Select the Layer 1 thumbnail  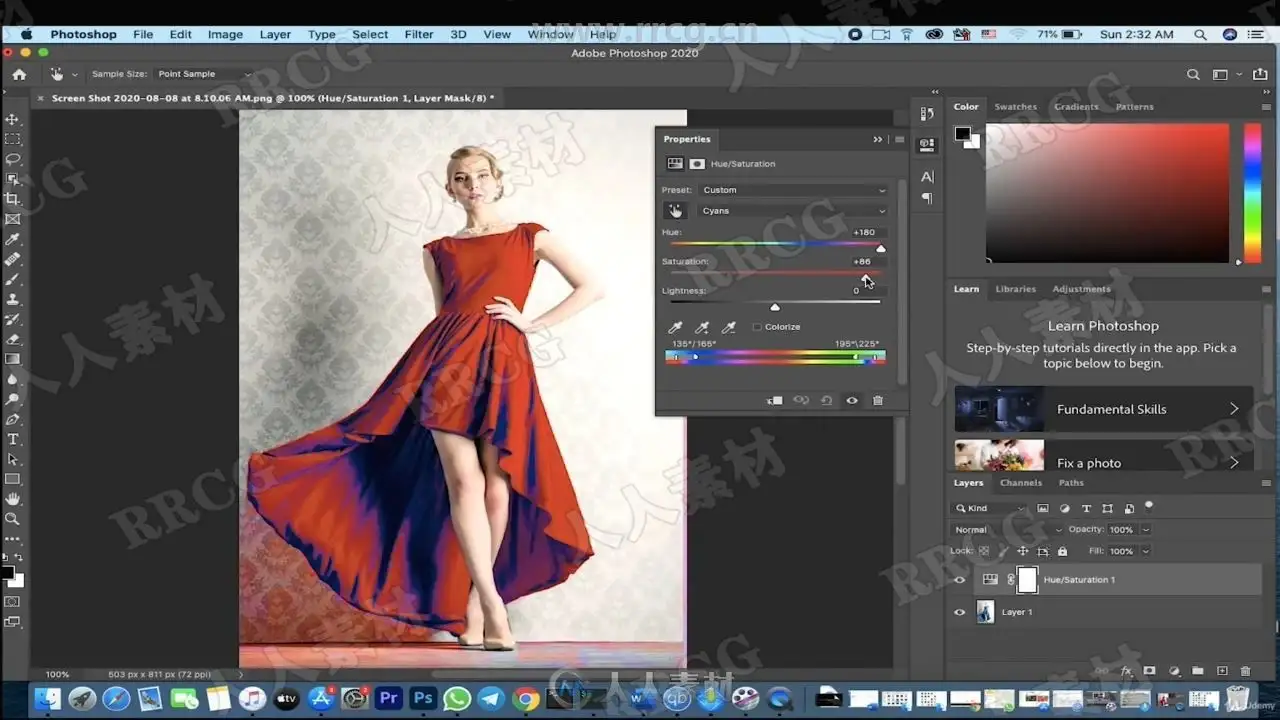tap(985, 612)
